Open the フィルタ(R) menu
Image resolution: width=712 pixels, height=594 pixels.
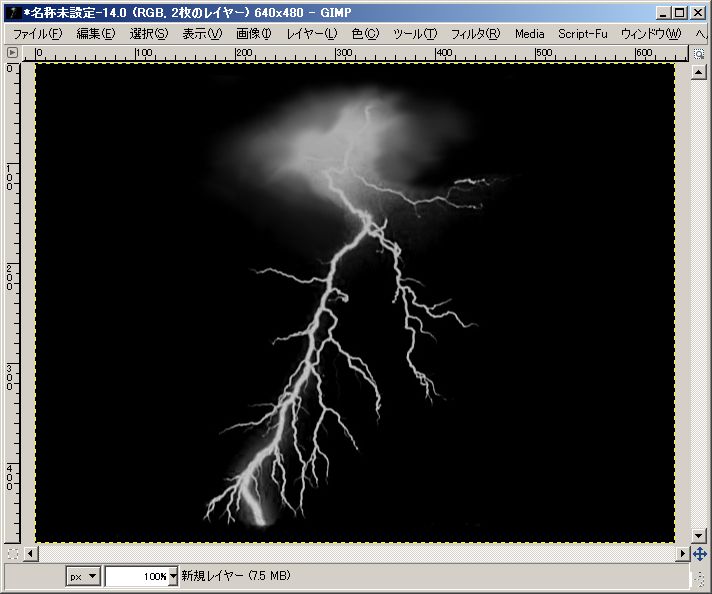click(x=475, y=34)
